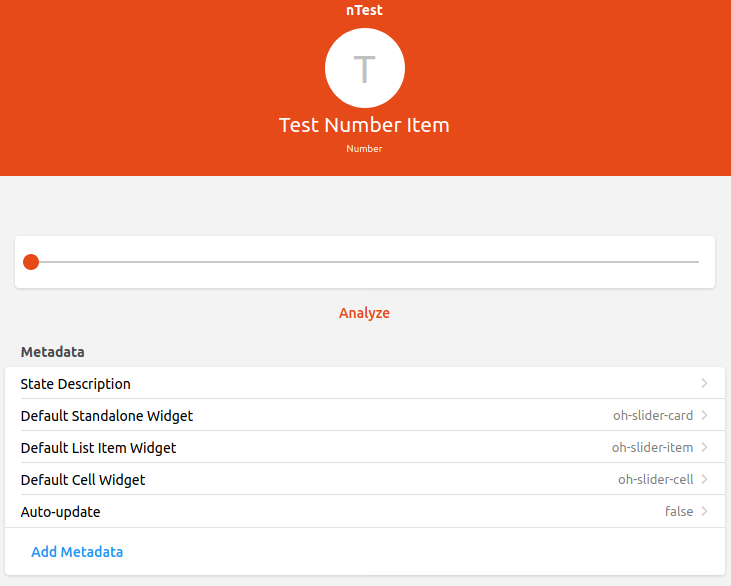Click the Test Number Item heading
Viewport: 731px width, 586px height.
coord(364,125)
